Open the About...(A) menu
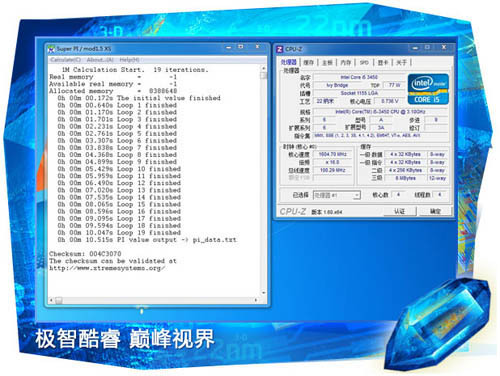 pos(100,60)
